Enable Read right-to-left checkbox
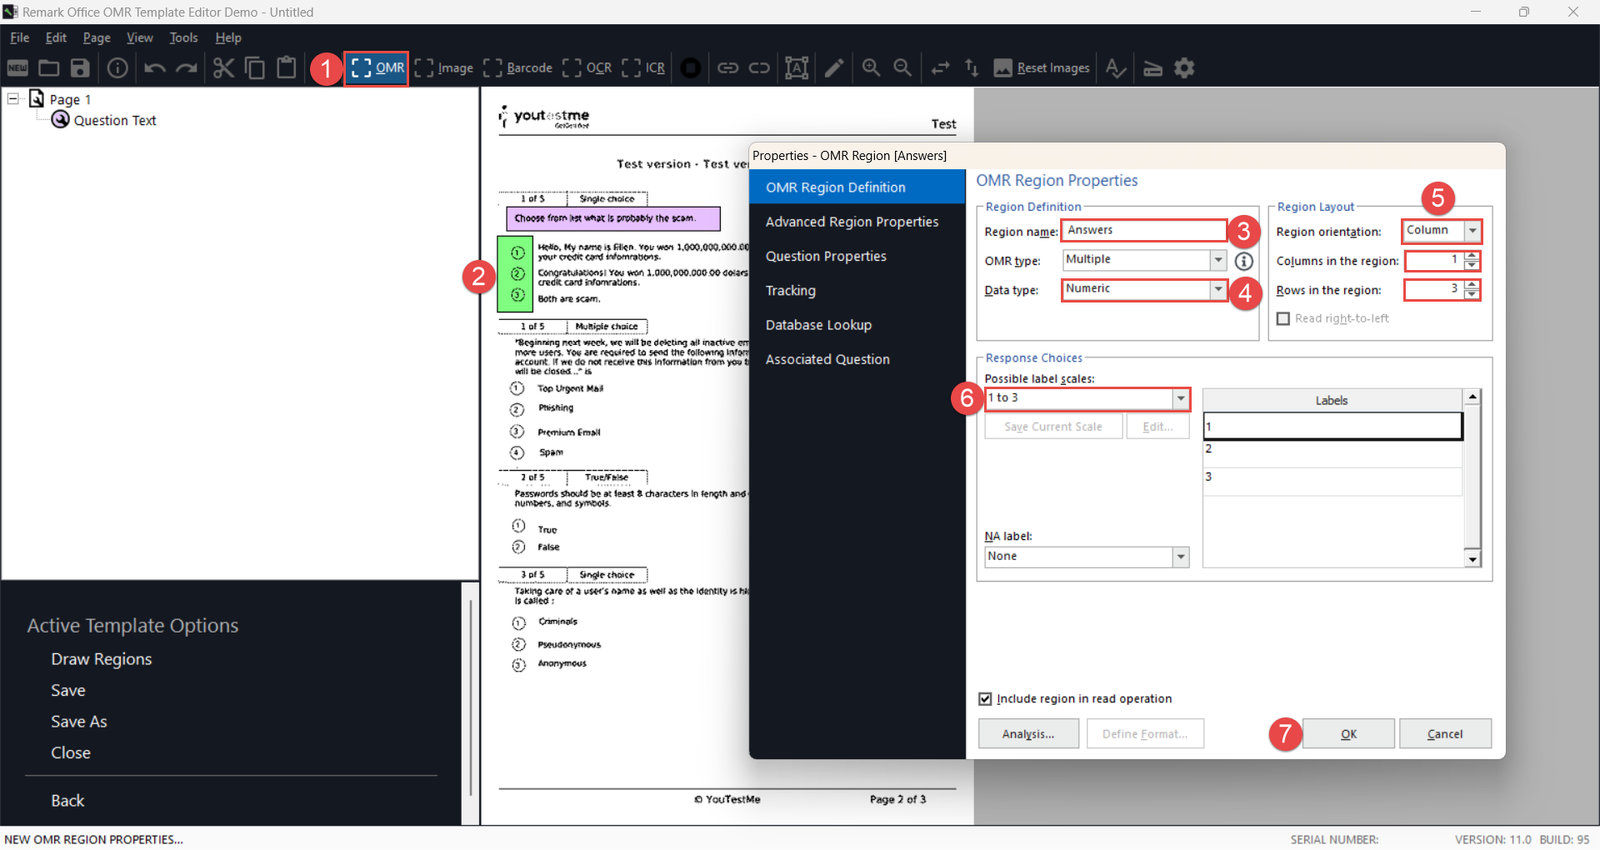This screenshot has width=1600, height=850. (x=1283, y=319)
